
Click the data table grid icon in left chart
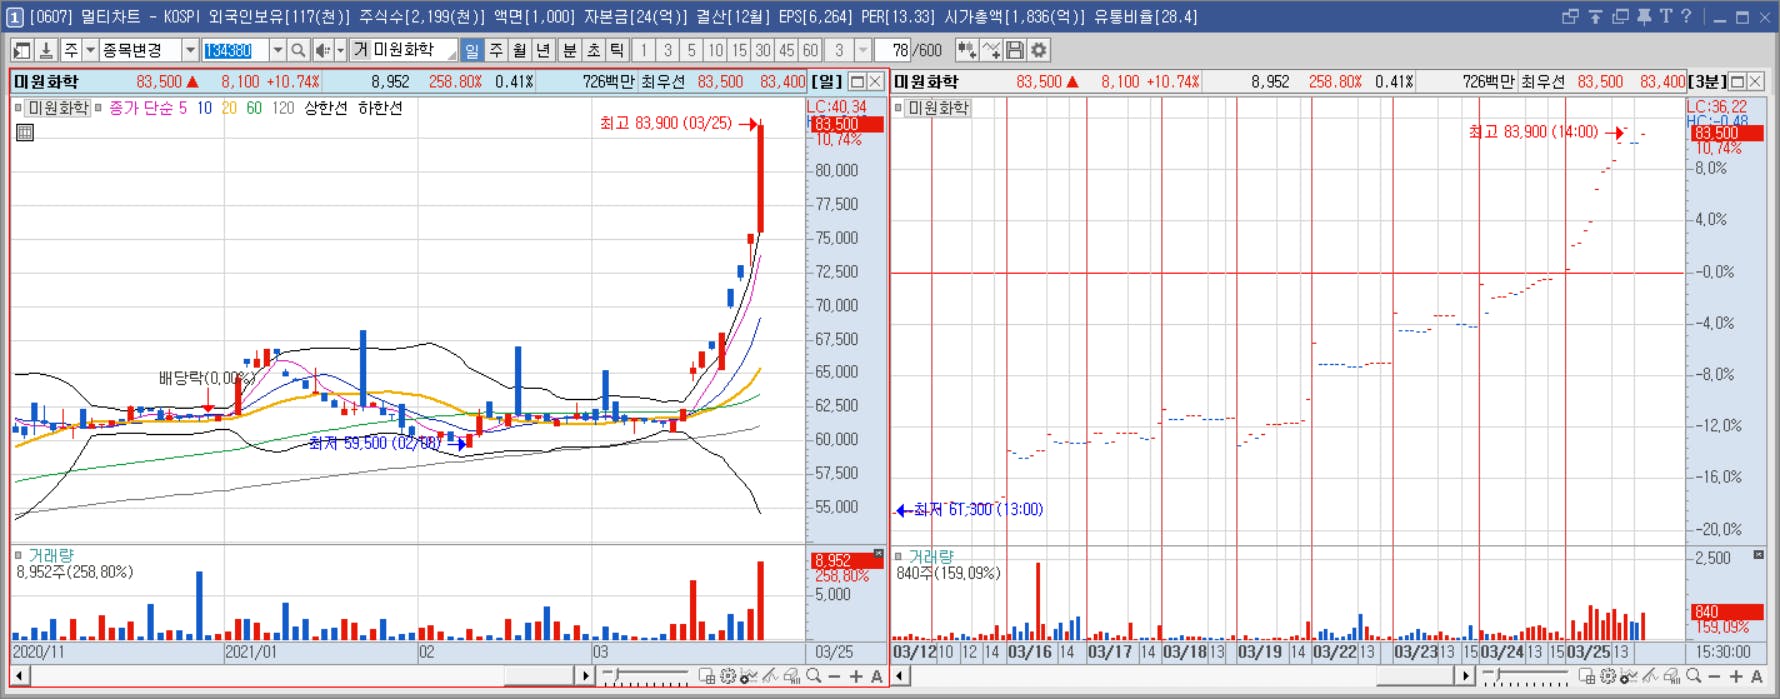point(25,132)
